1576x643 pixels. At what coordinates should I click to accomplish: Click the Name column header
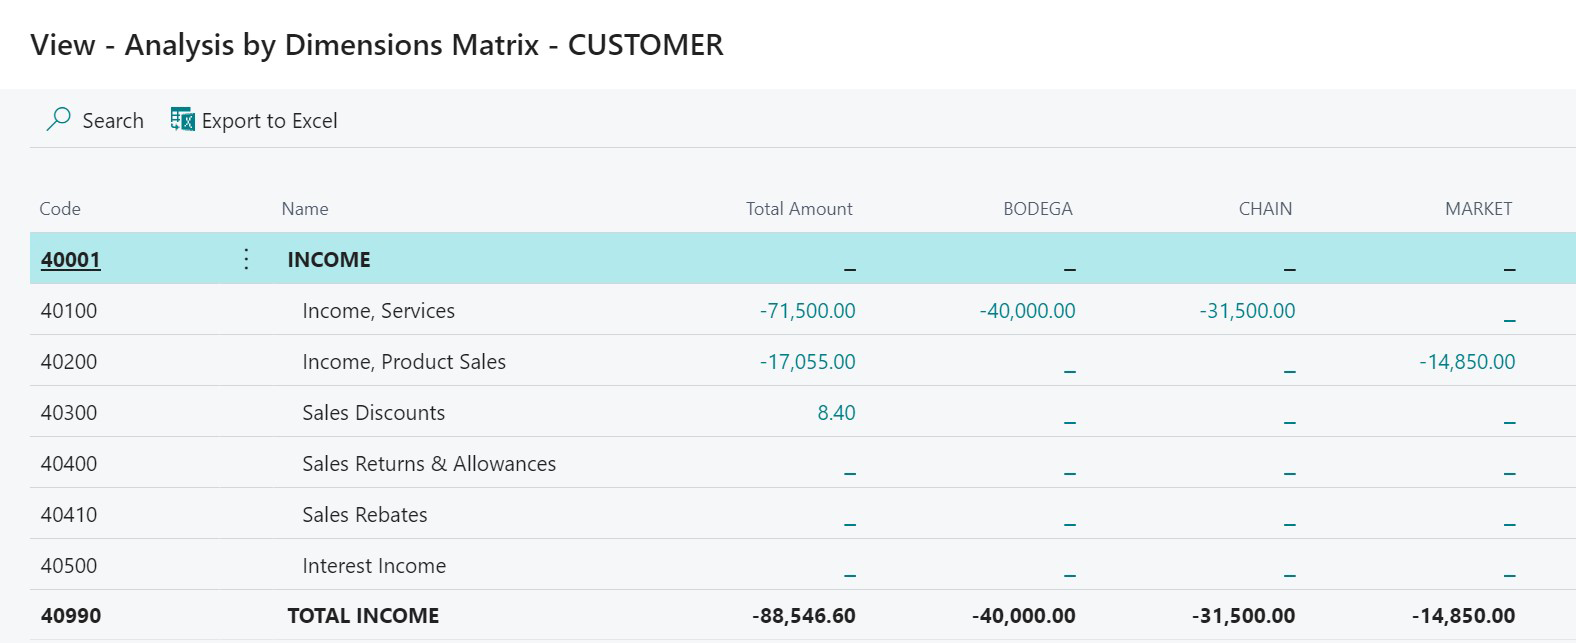tap(305, 209)
